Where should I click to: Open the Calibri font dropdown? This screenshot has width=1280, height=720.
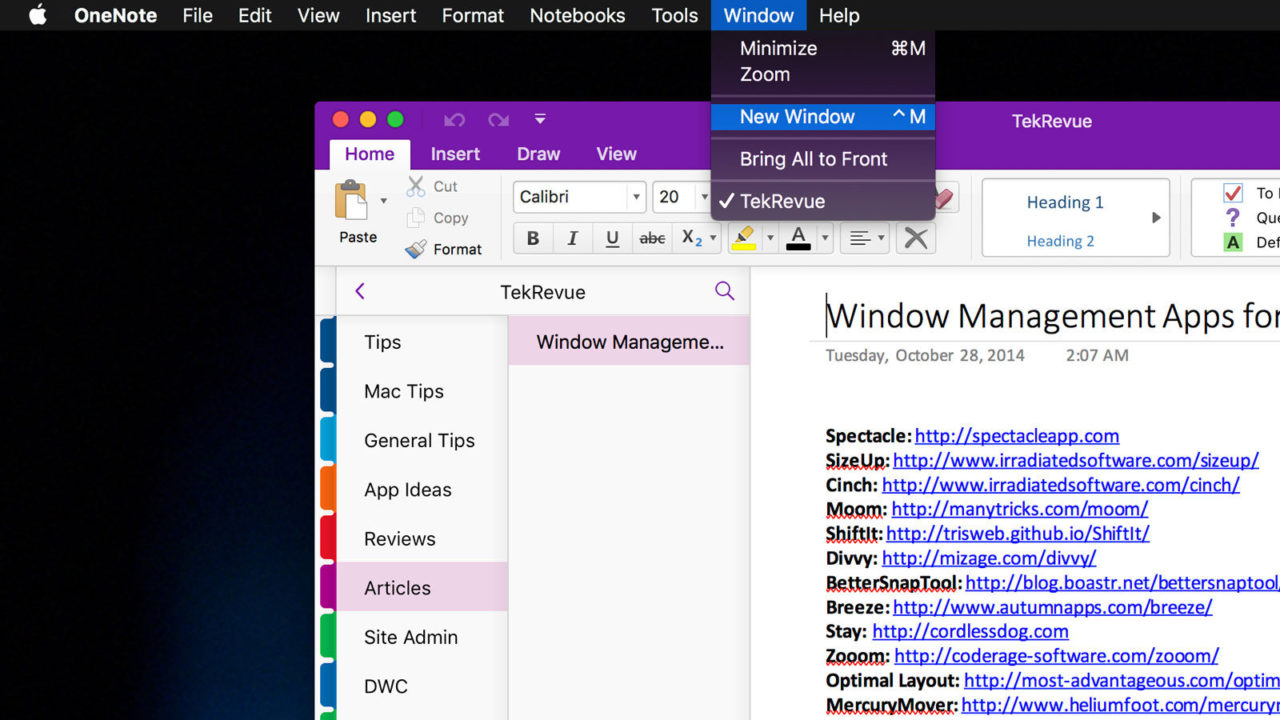click(636, 197)
